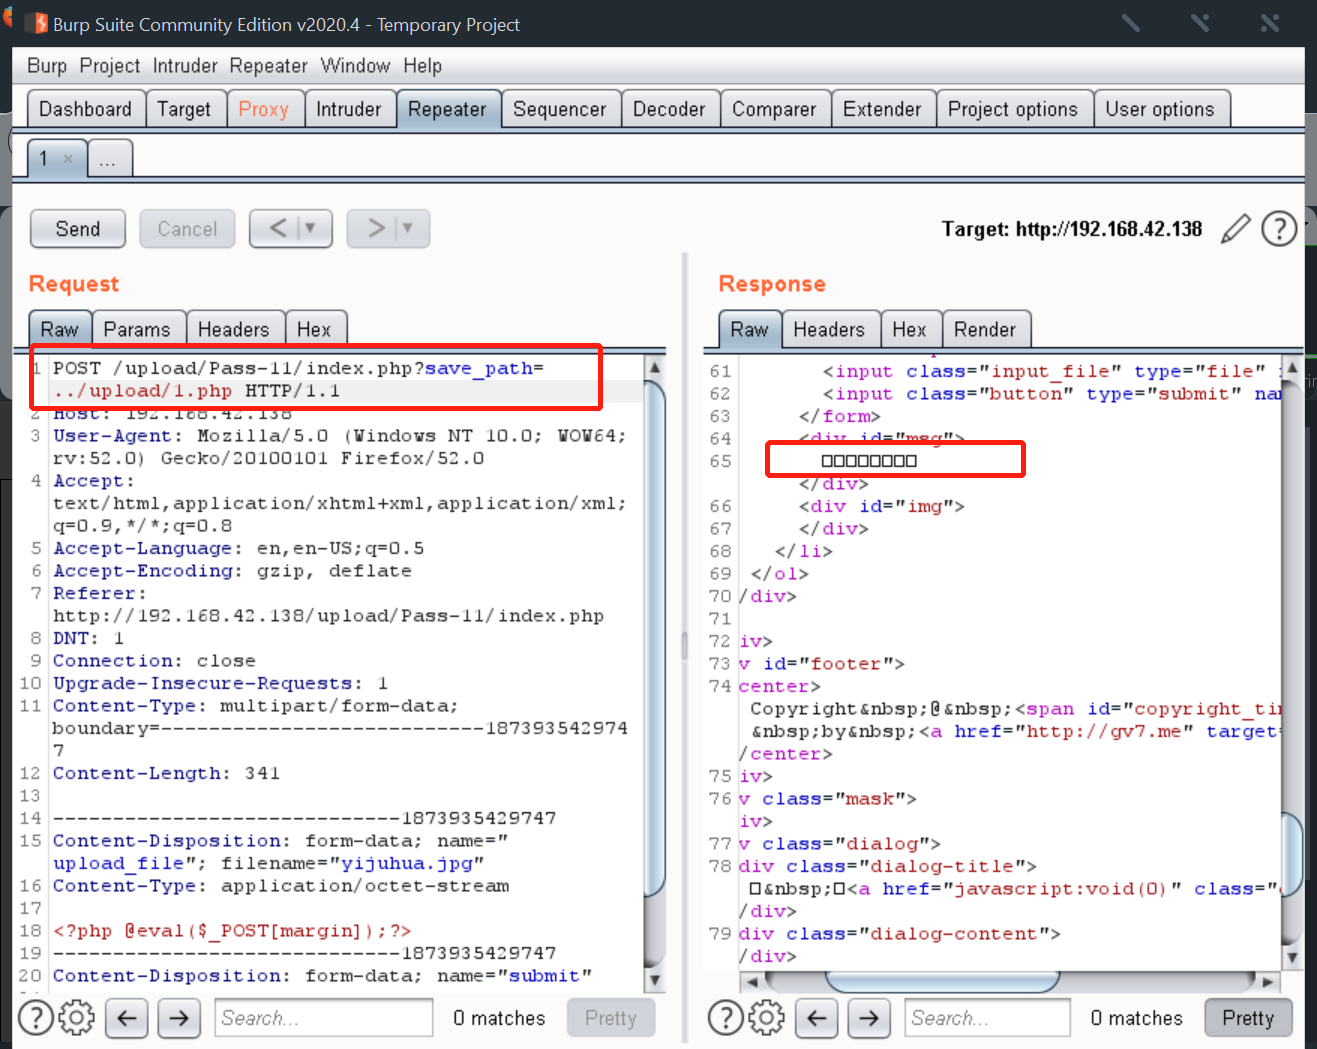Click the response horizontal scrollbar right arrow
This screenshot has height=1049, width=1317.
(1268, 981)
